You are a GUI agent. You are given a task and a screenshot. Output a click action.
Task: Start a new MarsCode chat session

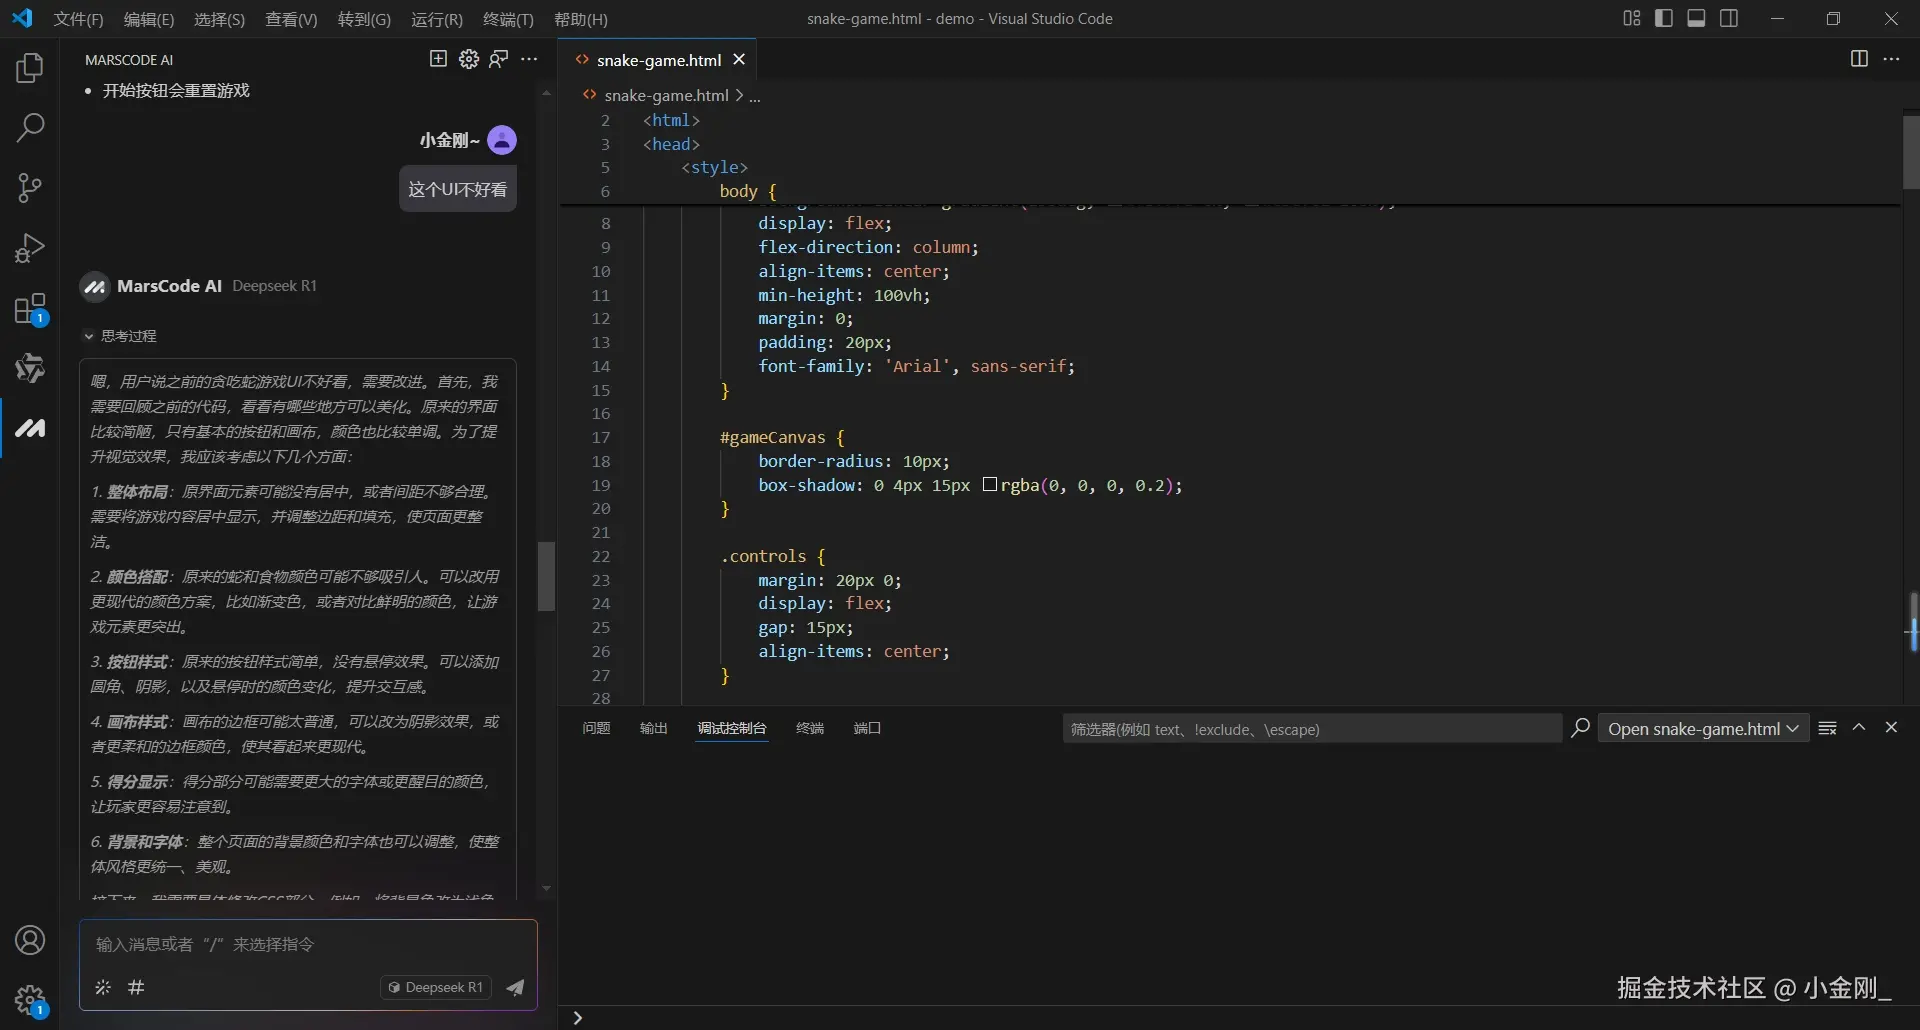[438, 59]
